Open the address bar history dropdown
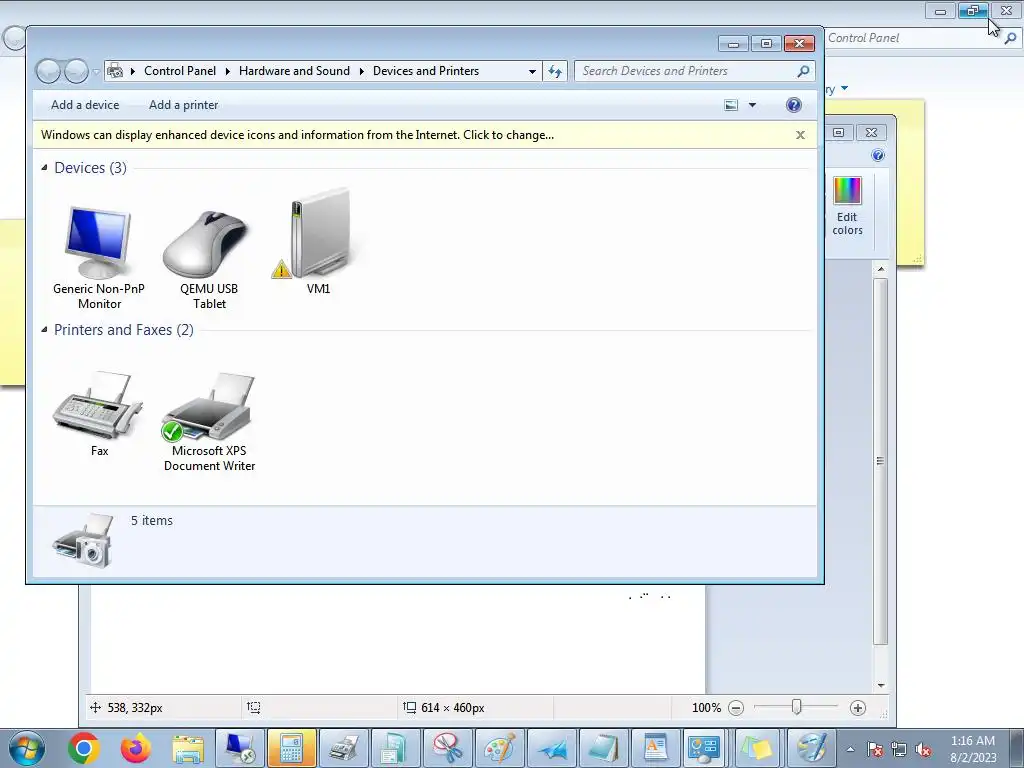The height and width of the screenshot is (768, 1024). 532,71
